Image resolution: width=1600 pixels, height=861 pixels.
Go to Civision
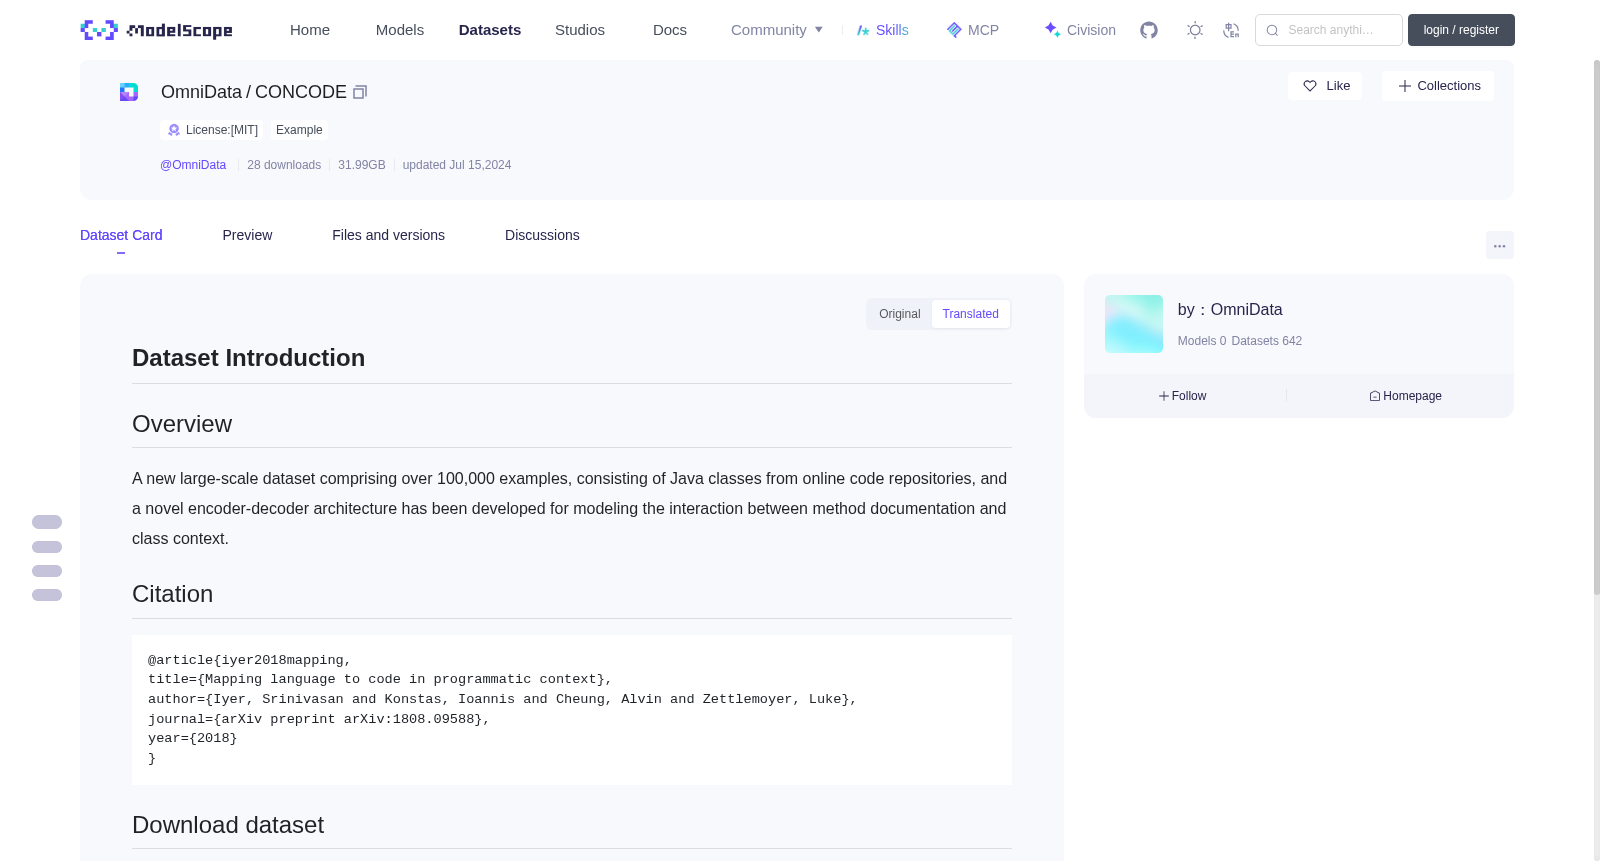(x=1079, y=30)
